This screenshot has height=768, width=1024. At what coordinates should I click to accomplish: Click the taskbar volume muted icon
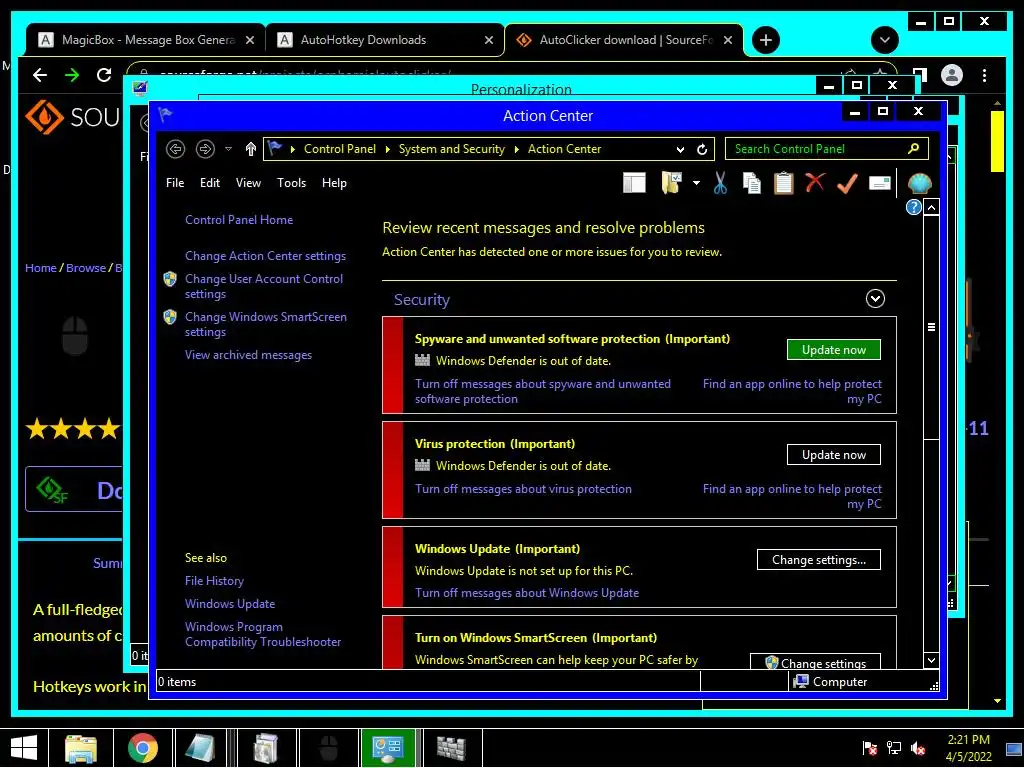[919, 748]
